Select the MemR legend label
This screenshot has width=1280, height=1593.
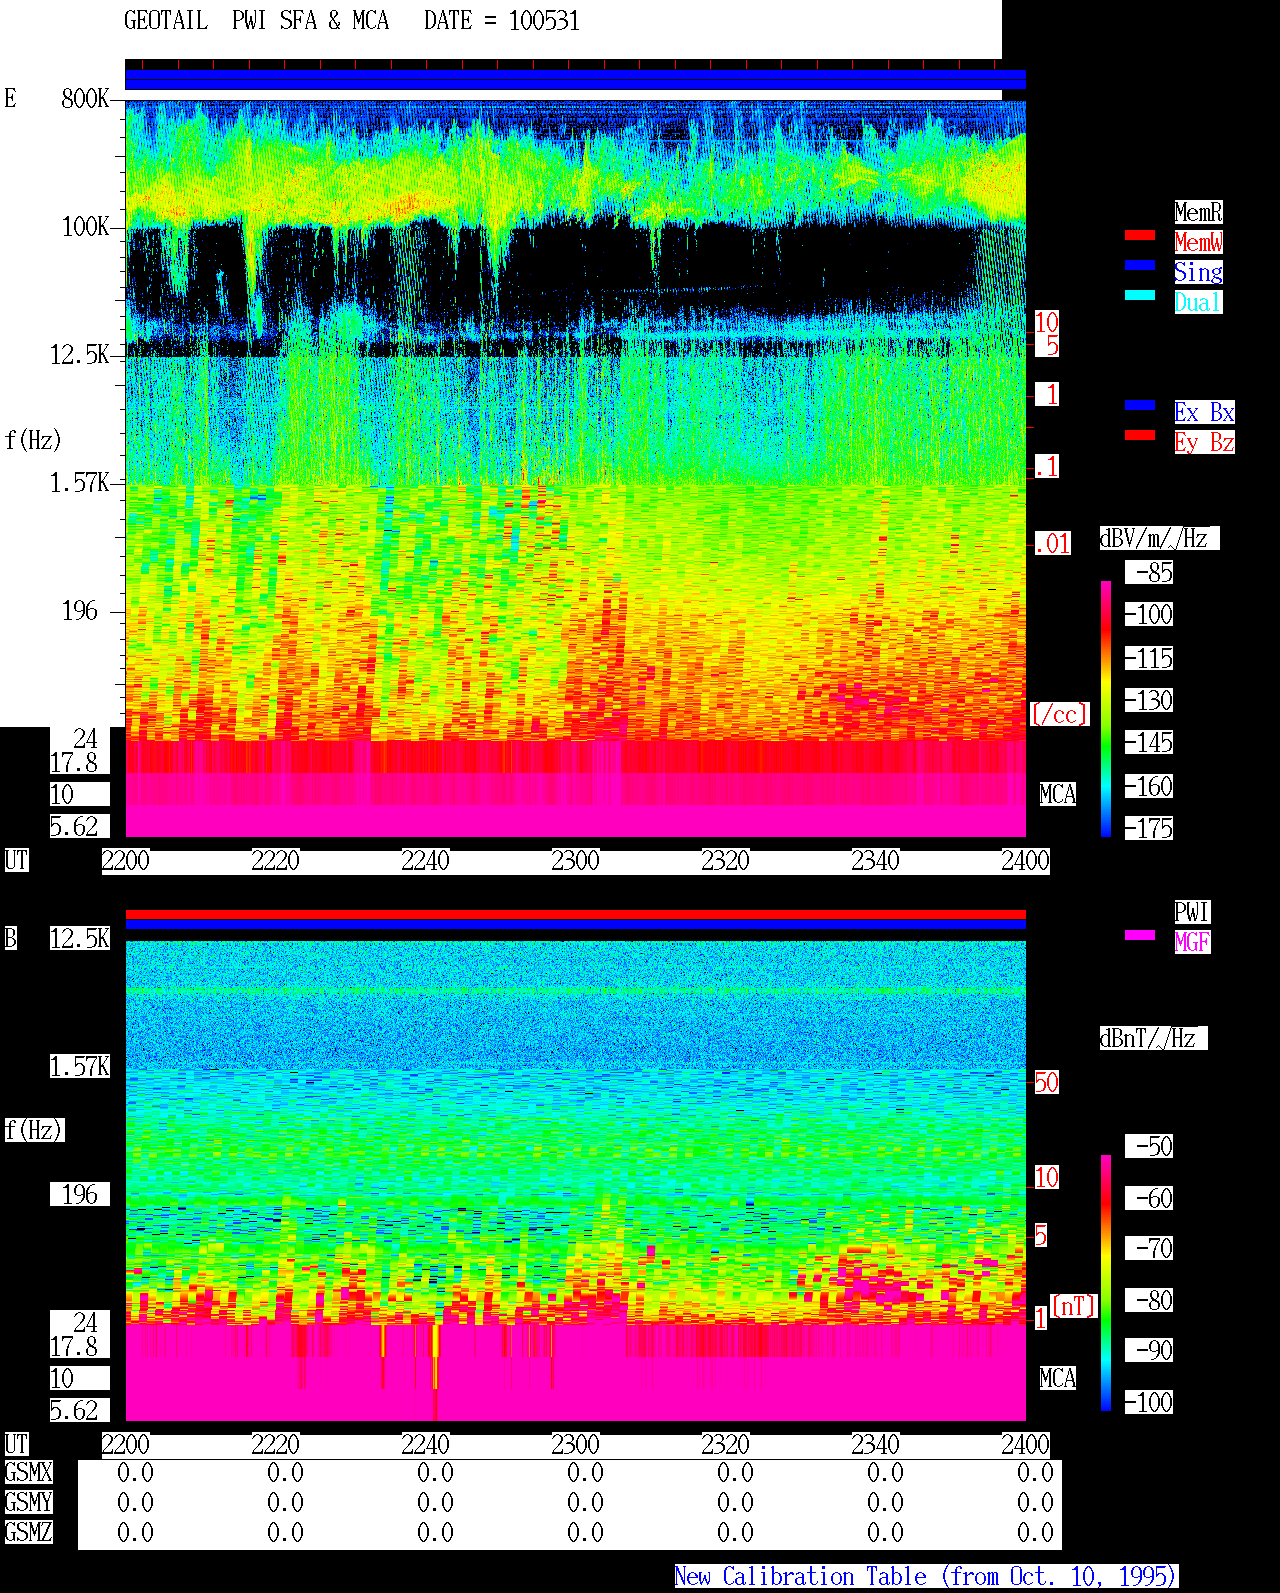coord(1198,212)
